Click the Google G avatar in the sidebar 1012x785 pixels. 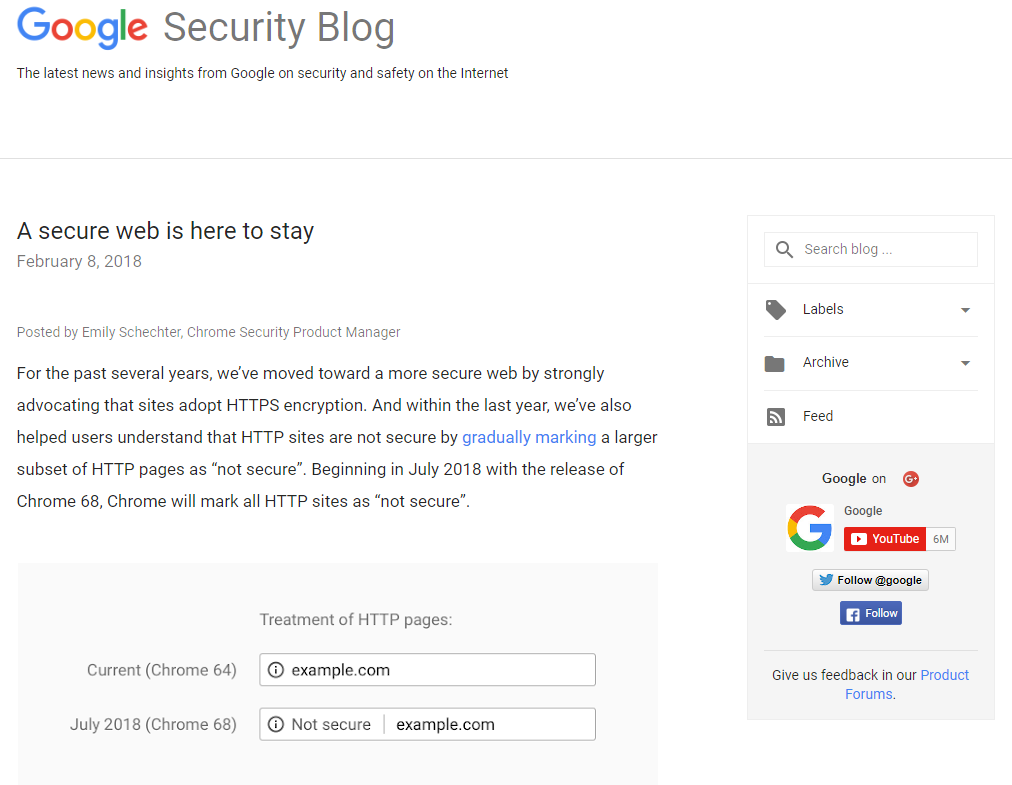810,528
